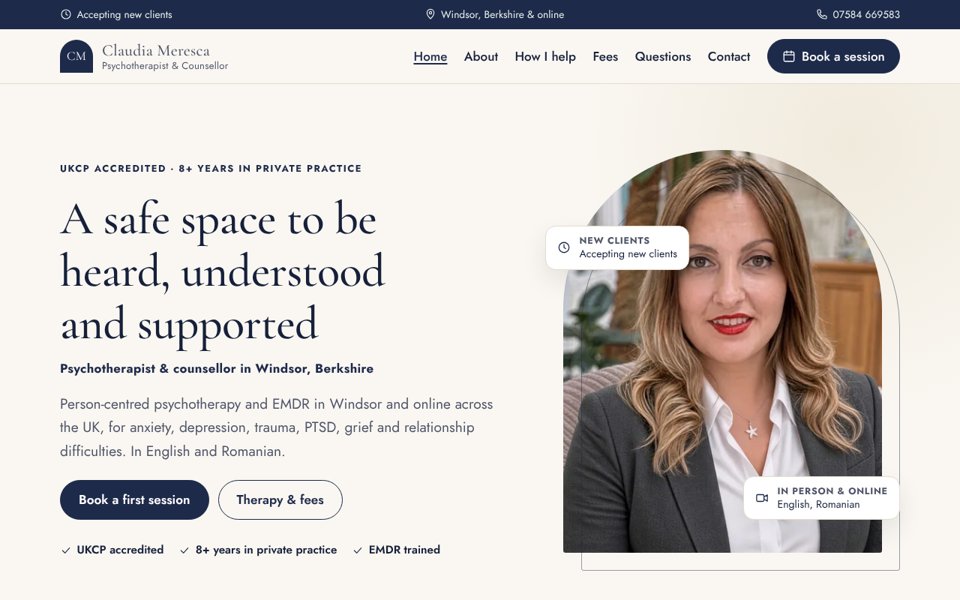
Task: Open the Questions nav link
Action: pos(662,56)
